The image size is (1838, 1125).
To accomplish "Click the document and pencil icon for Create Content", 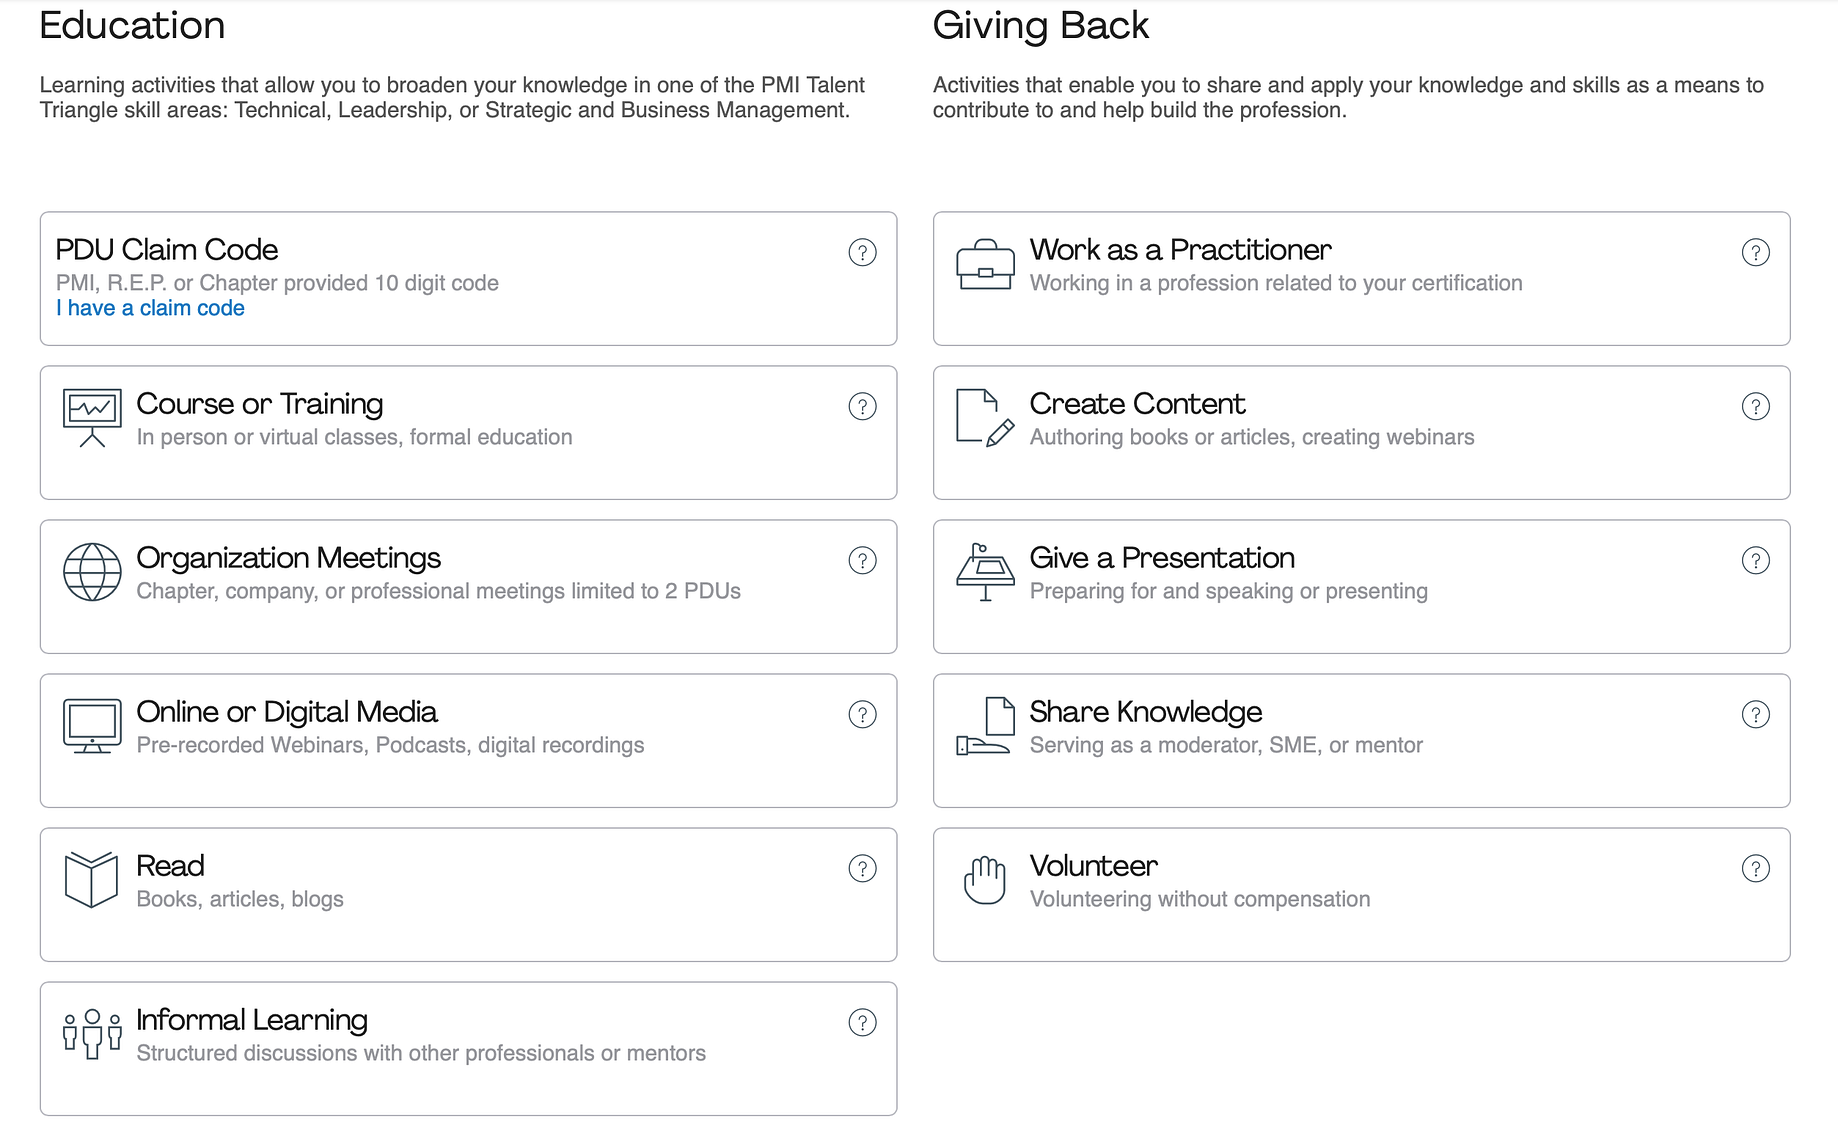I will point(985,418).
